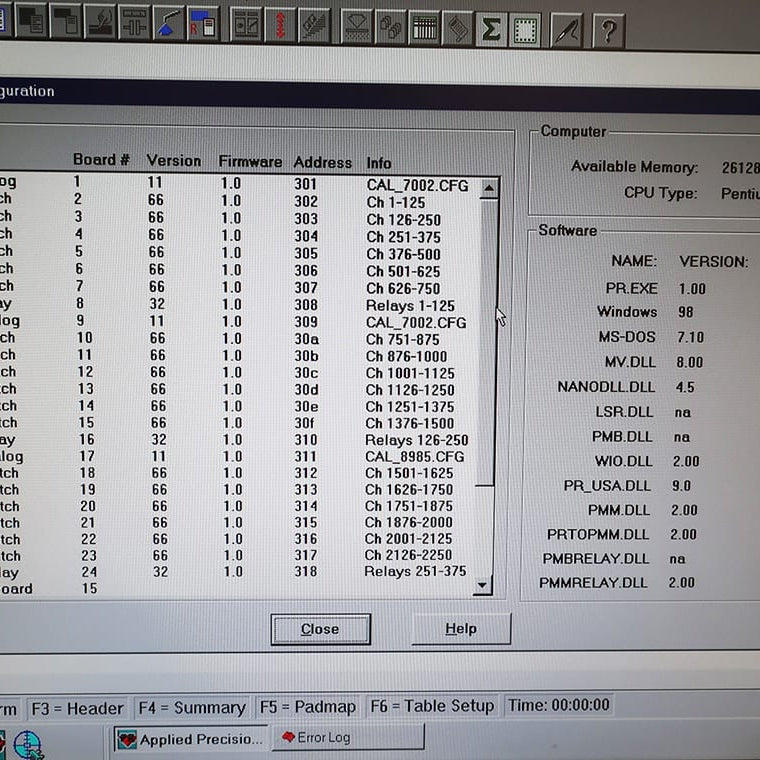Click the Time: 00:00:00 status field
760x760 pixels.
coord(559,705)
